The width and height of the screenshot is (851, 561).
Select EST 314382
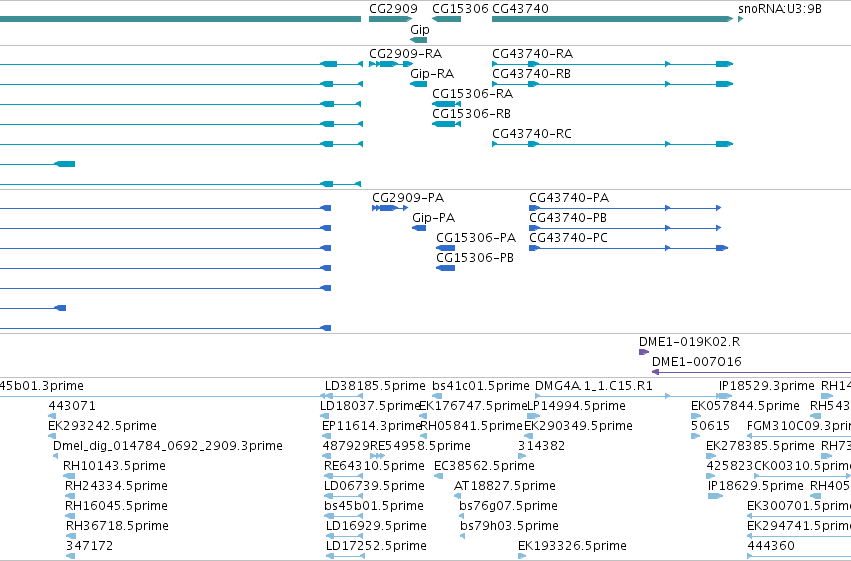[541, 446]
